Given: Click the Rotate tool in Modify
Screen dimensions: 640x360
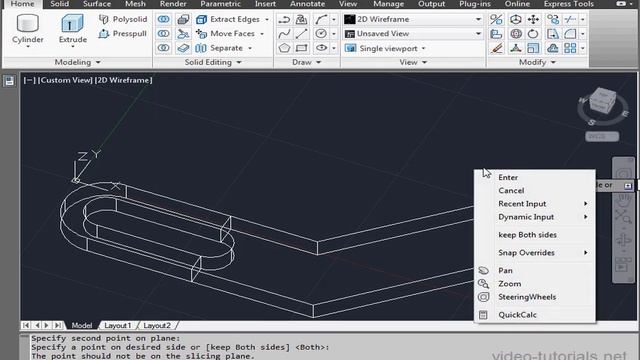Looking at the screenshot, I should coord(533,33).
